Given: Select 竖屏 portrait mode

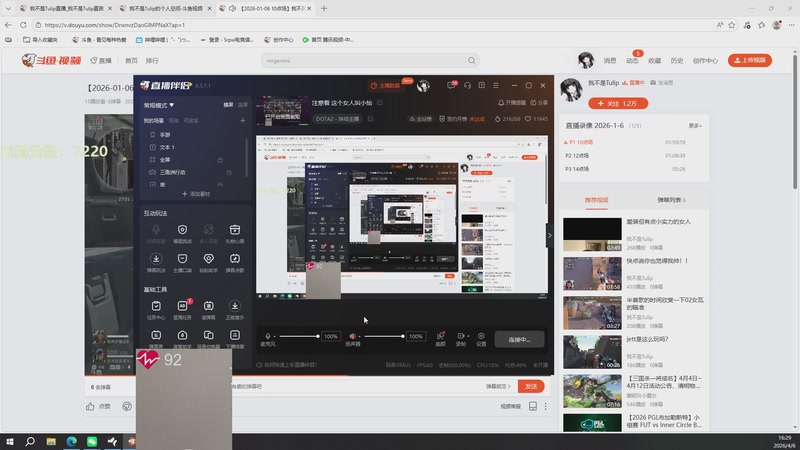Looking at the screenshot, I should point(243,105).
